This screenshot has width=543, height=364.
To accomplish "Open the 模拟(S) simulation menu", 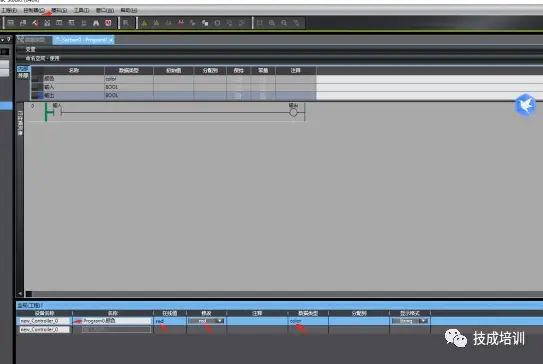I will [59, 10].
